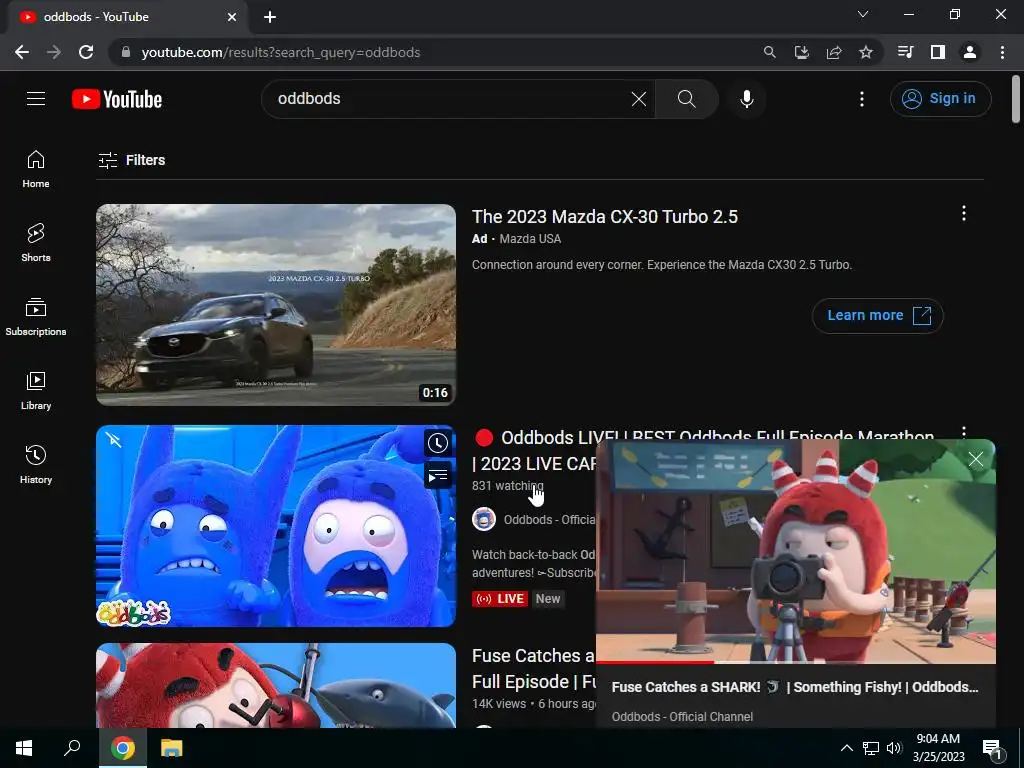Viewport: 1024px width, 768px height.
Task: Share this page via the share icon
Action: point(833,52)
